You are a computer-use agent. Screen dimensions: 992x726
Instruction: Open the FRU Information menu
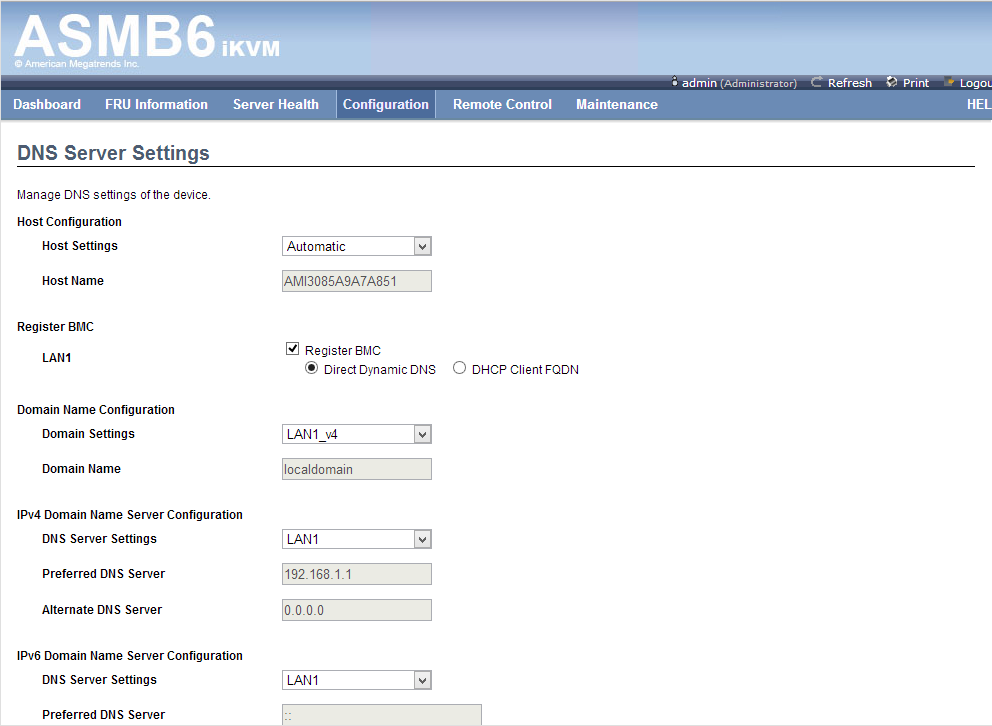coord(156,104)
